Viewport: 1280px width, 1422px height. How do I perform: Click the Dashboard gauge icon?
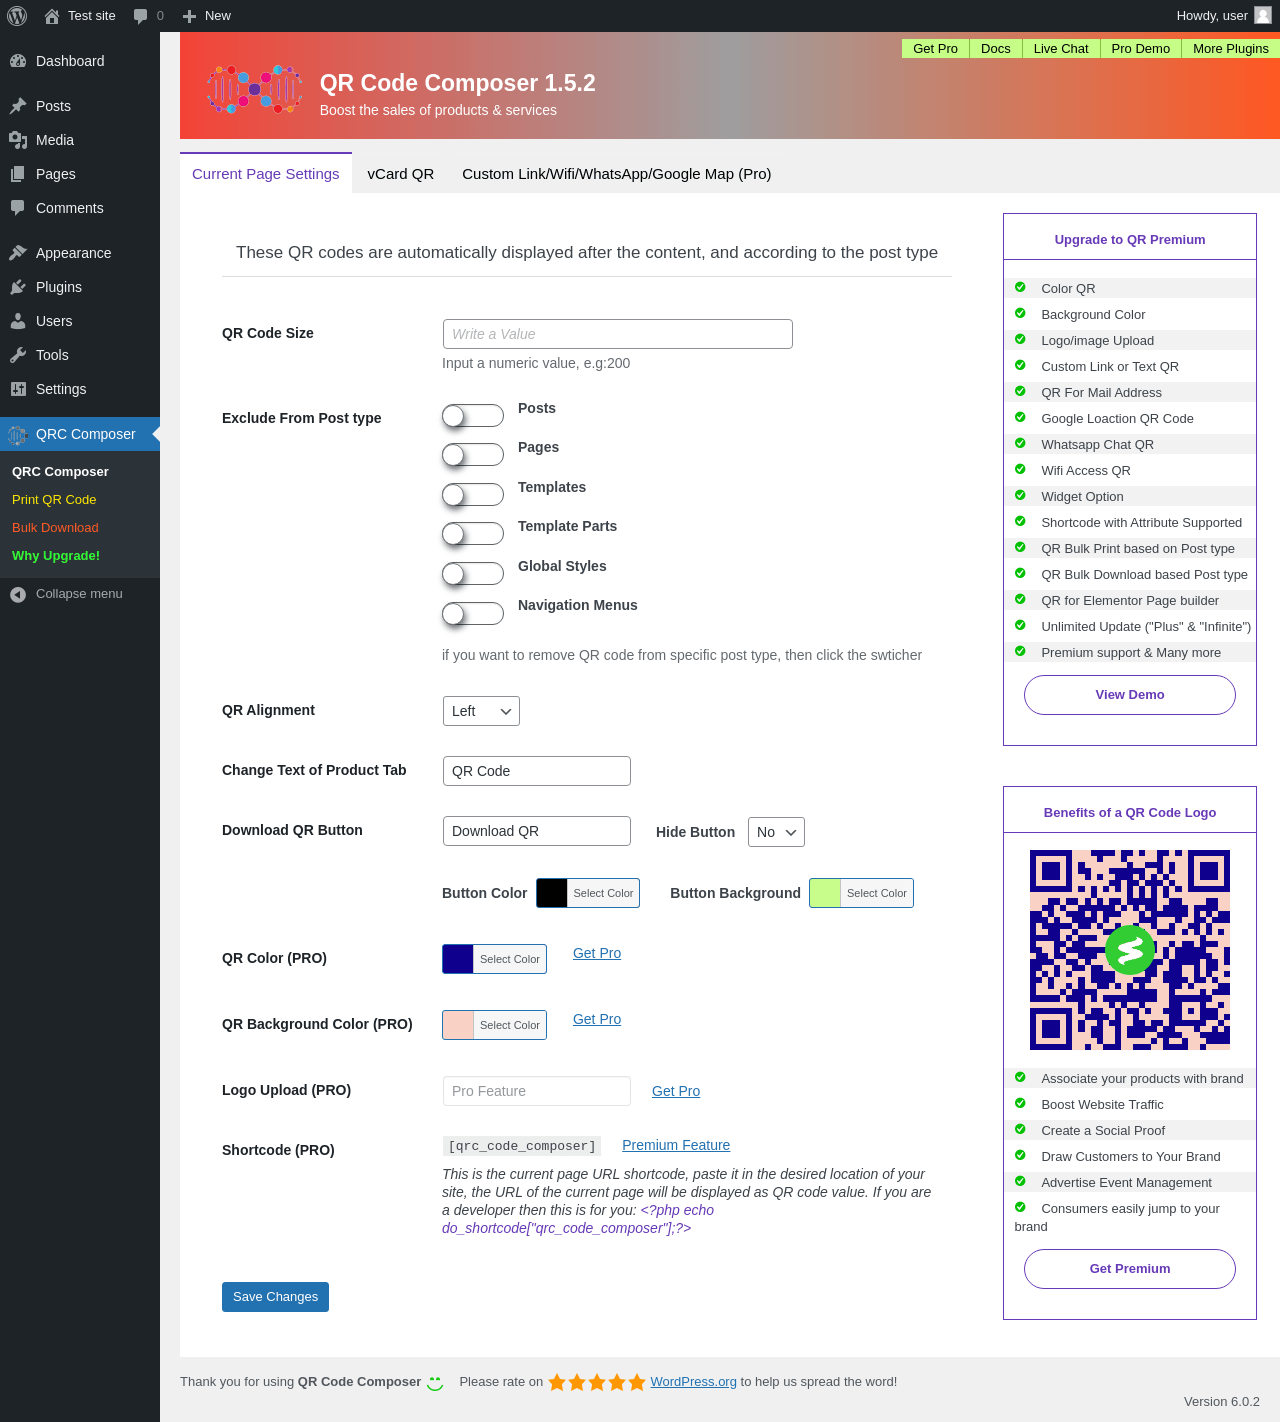(18, 61)
